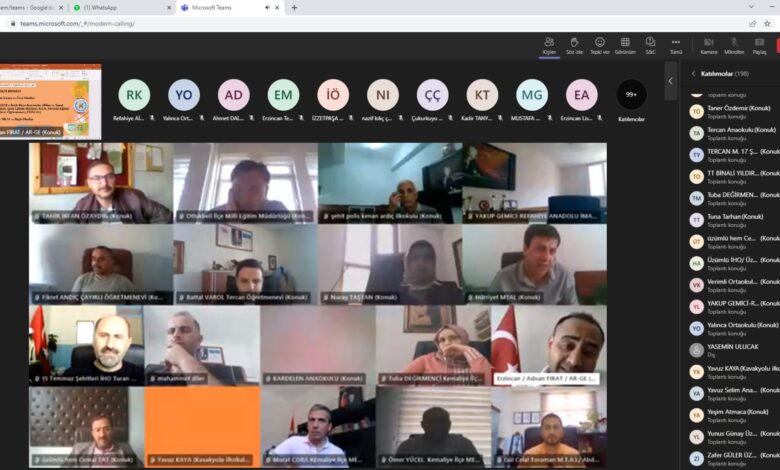Open the Kişiler people panel
Image resolution: width=780 pixels, height=470 pixels.
[x=549, y=44]
